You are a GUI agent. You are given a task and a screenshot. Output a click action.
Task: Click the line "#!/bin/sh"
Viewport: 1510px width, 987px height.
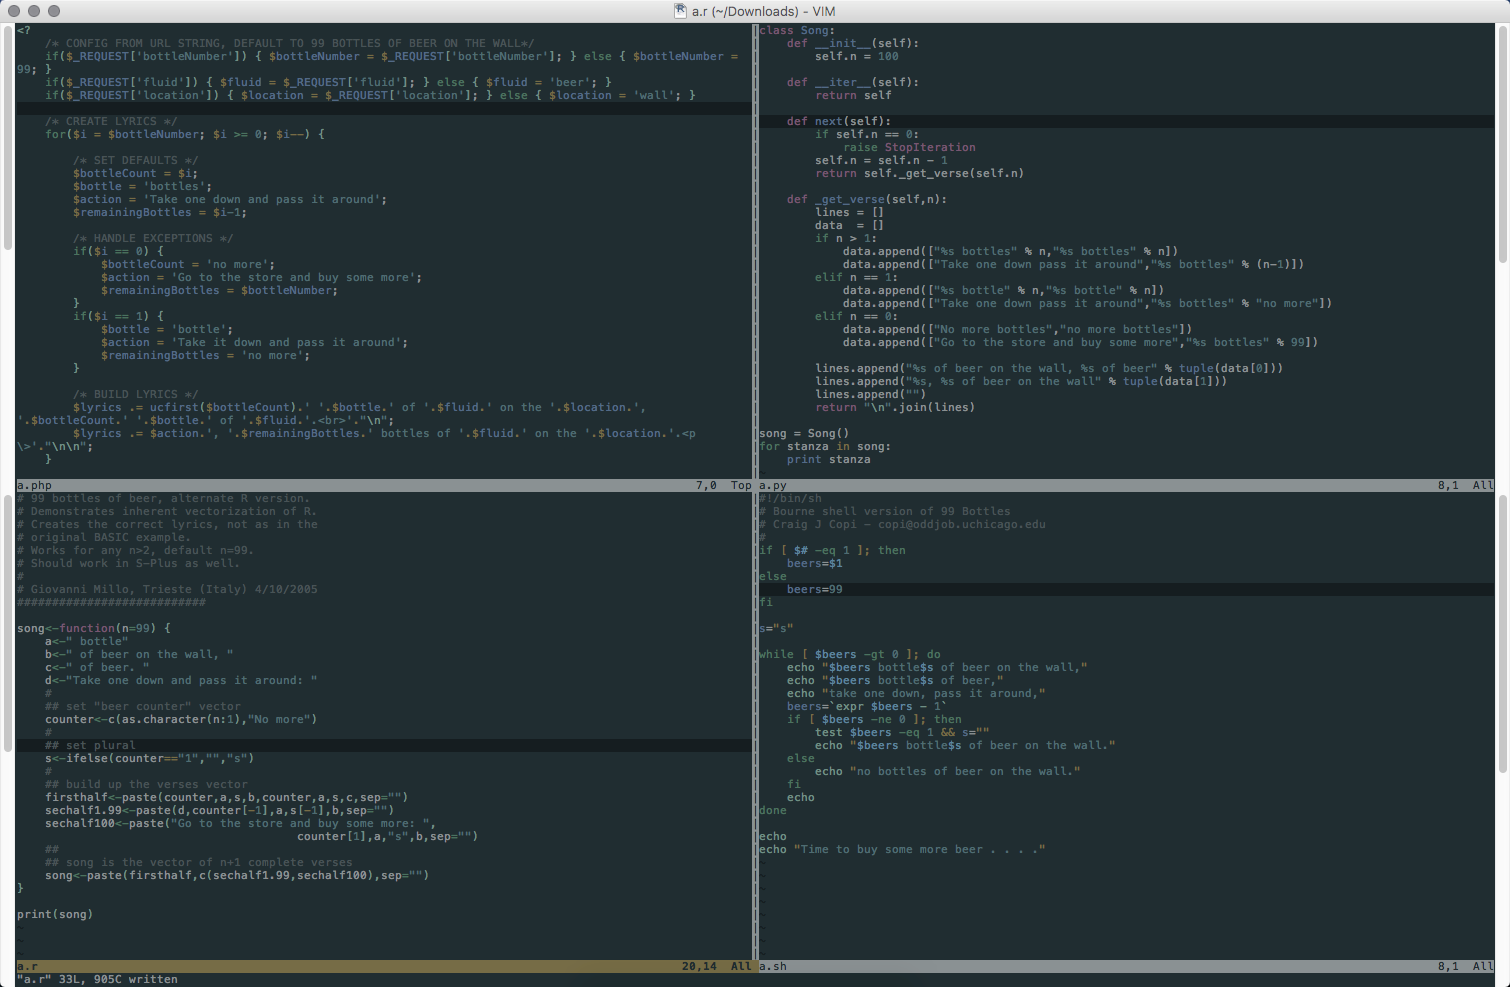790,498
